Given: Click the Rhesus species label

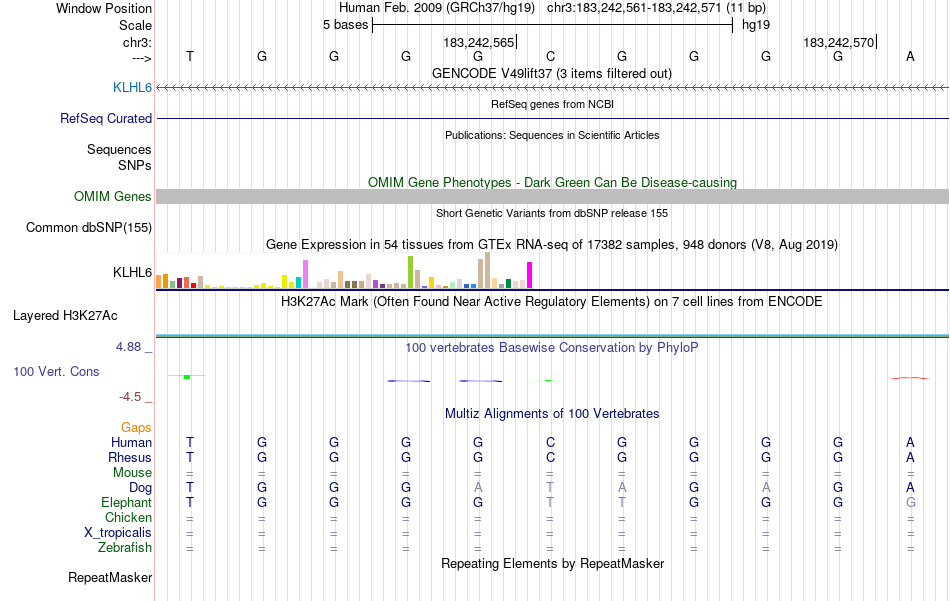Looking at the screenshot, I should pos(130,457).
